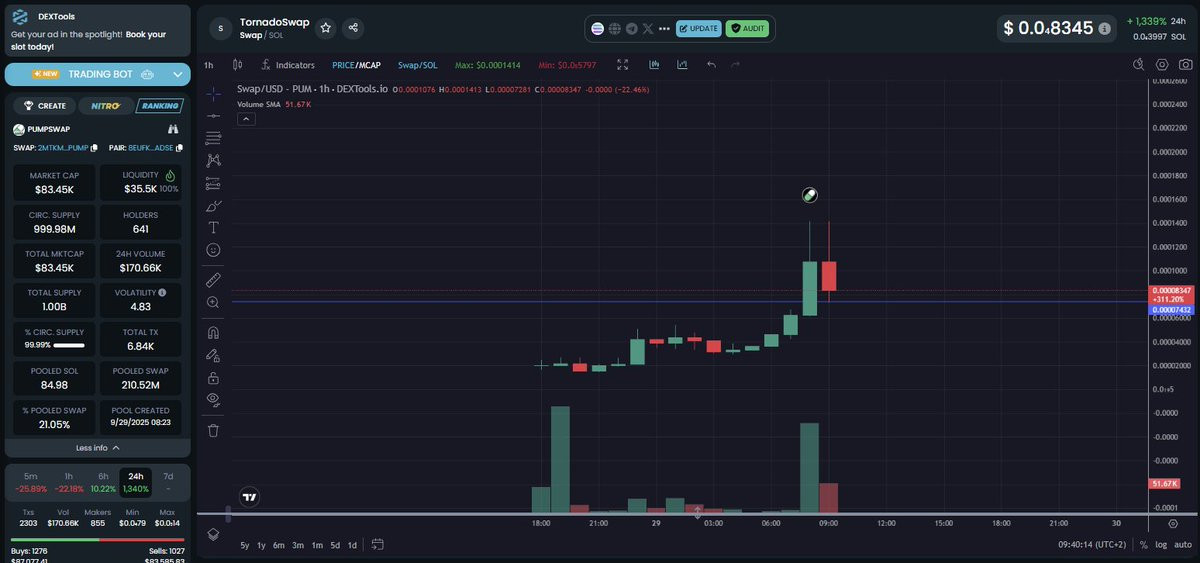Image resolution: width=1200 pixels, height=563 pixels.
Task: Open the token website globe icon
Action: pyautogui.click(x=615, y=29)
